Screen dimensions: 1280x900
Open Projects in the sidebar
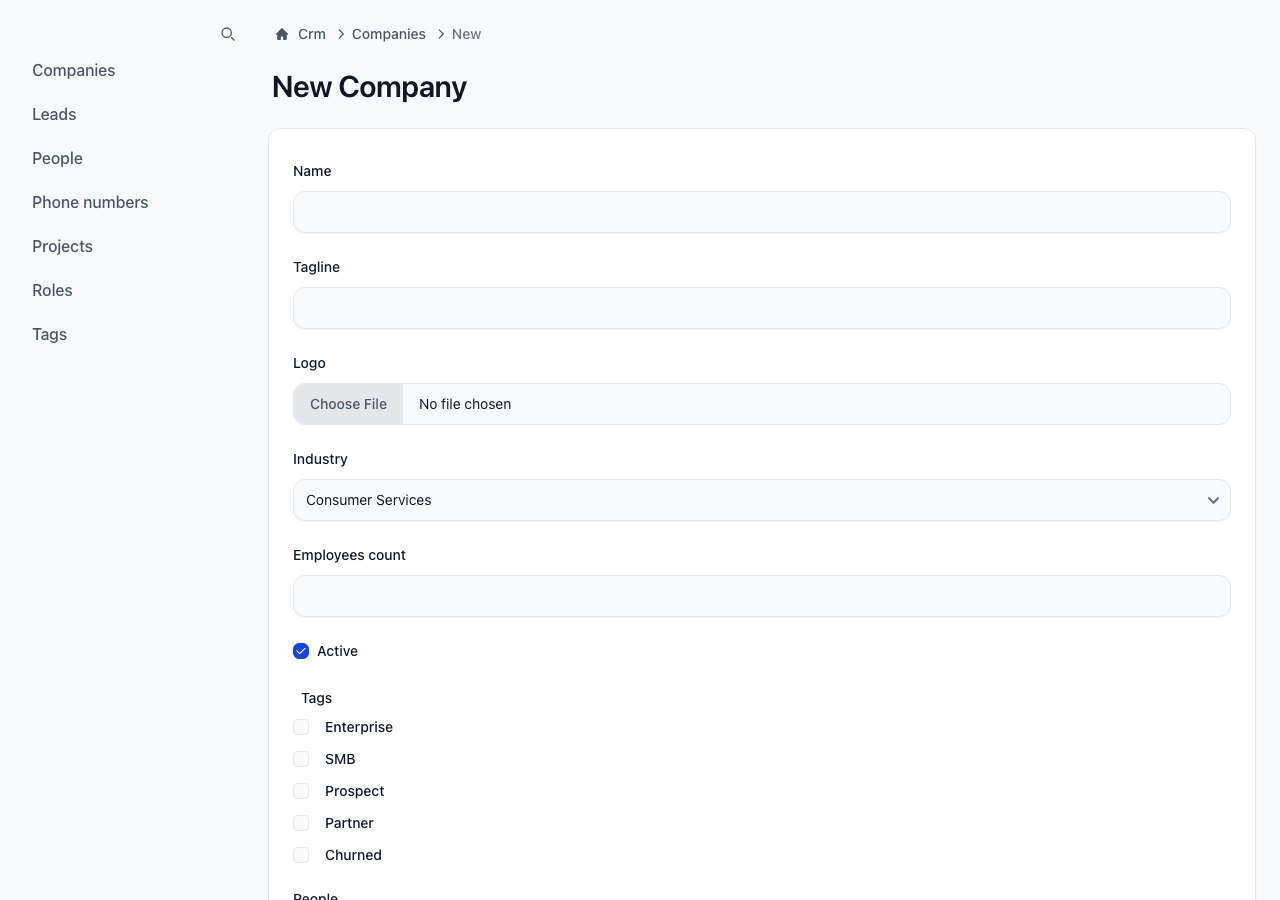click(x=62, y=246)
